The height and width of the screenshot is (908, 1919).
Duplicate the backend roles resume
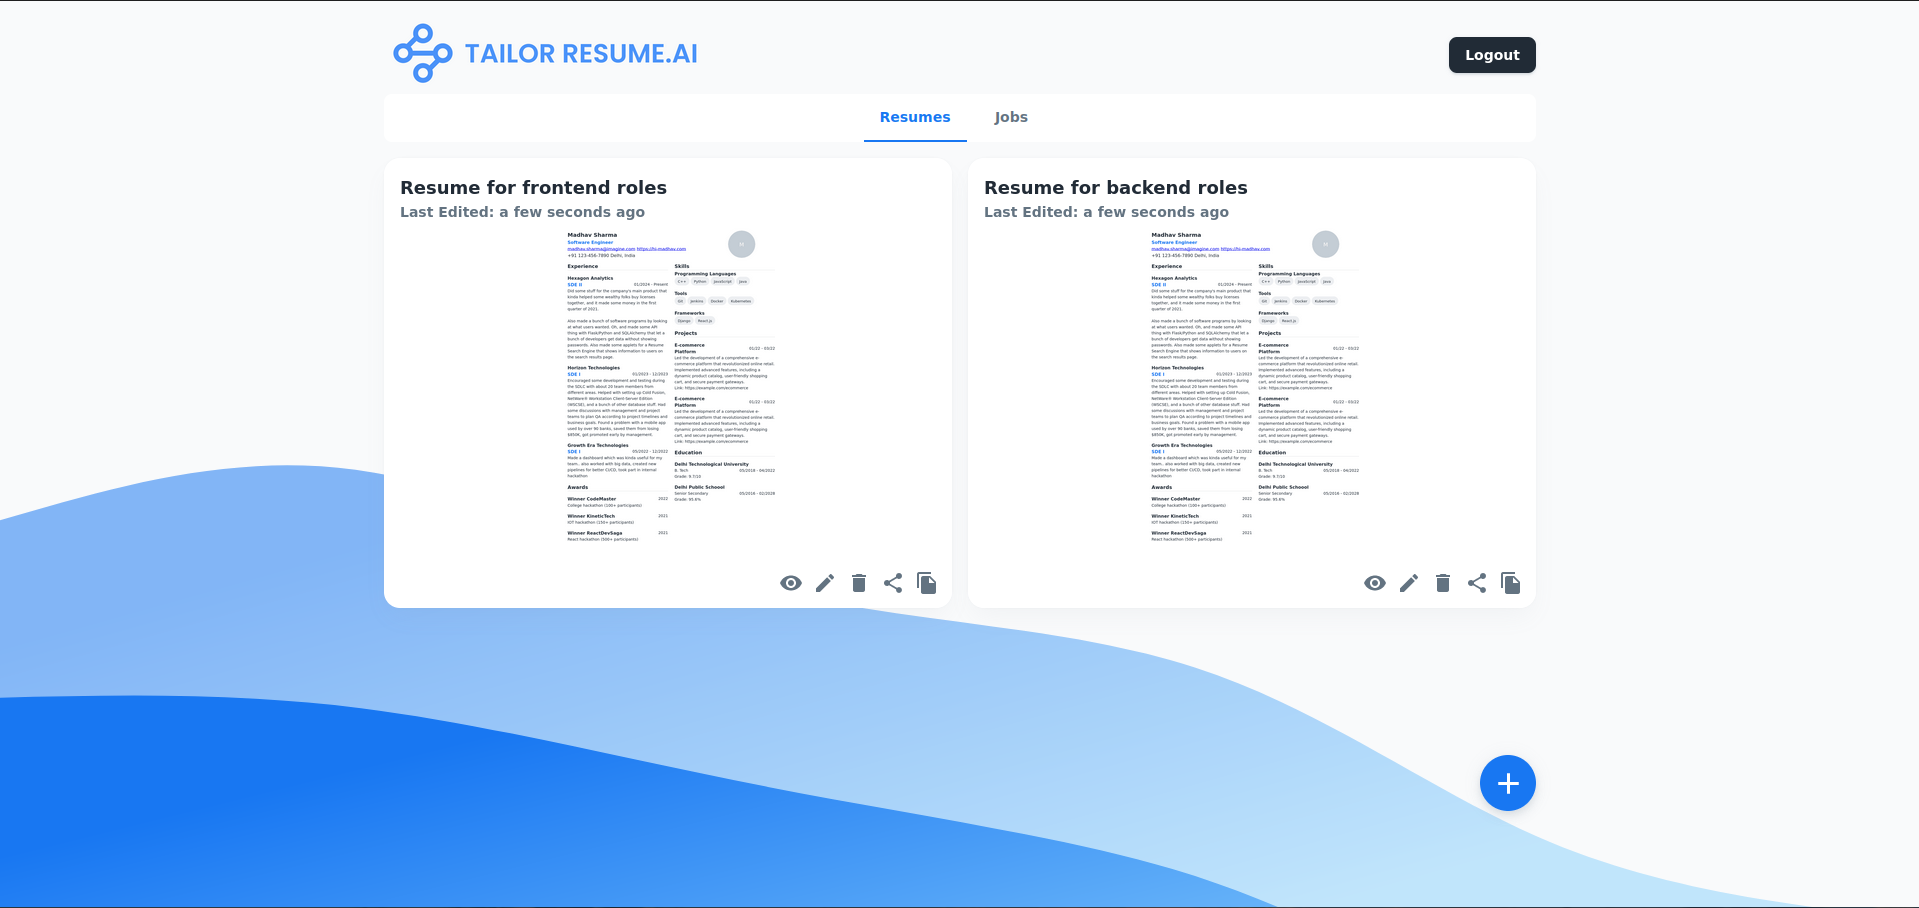pyautogui.click(x=1511, y=583)
